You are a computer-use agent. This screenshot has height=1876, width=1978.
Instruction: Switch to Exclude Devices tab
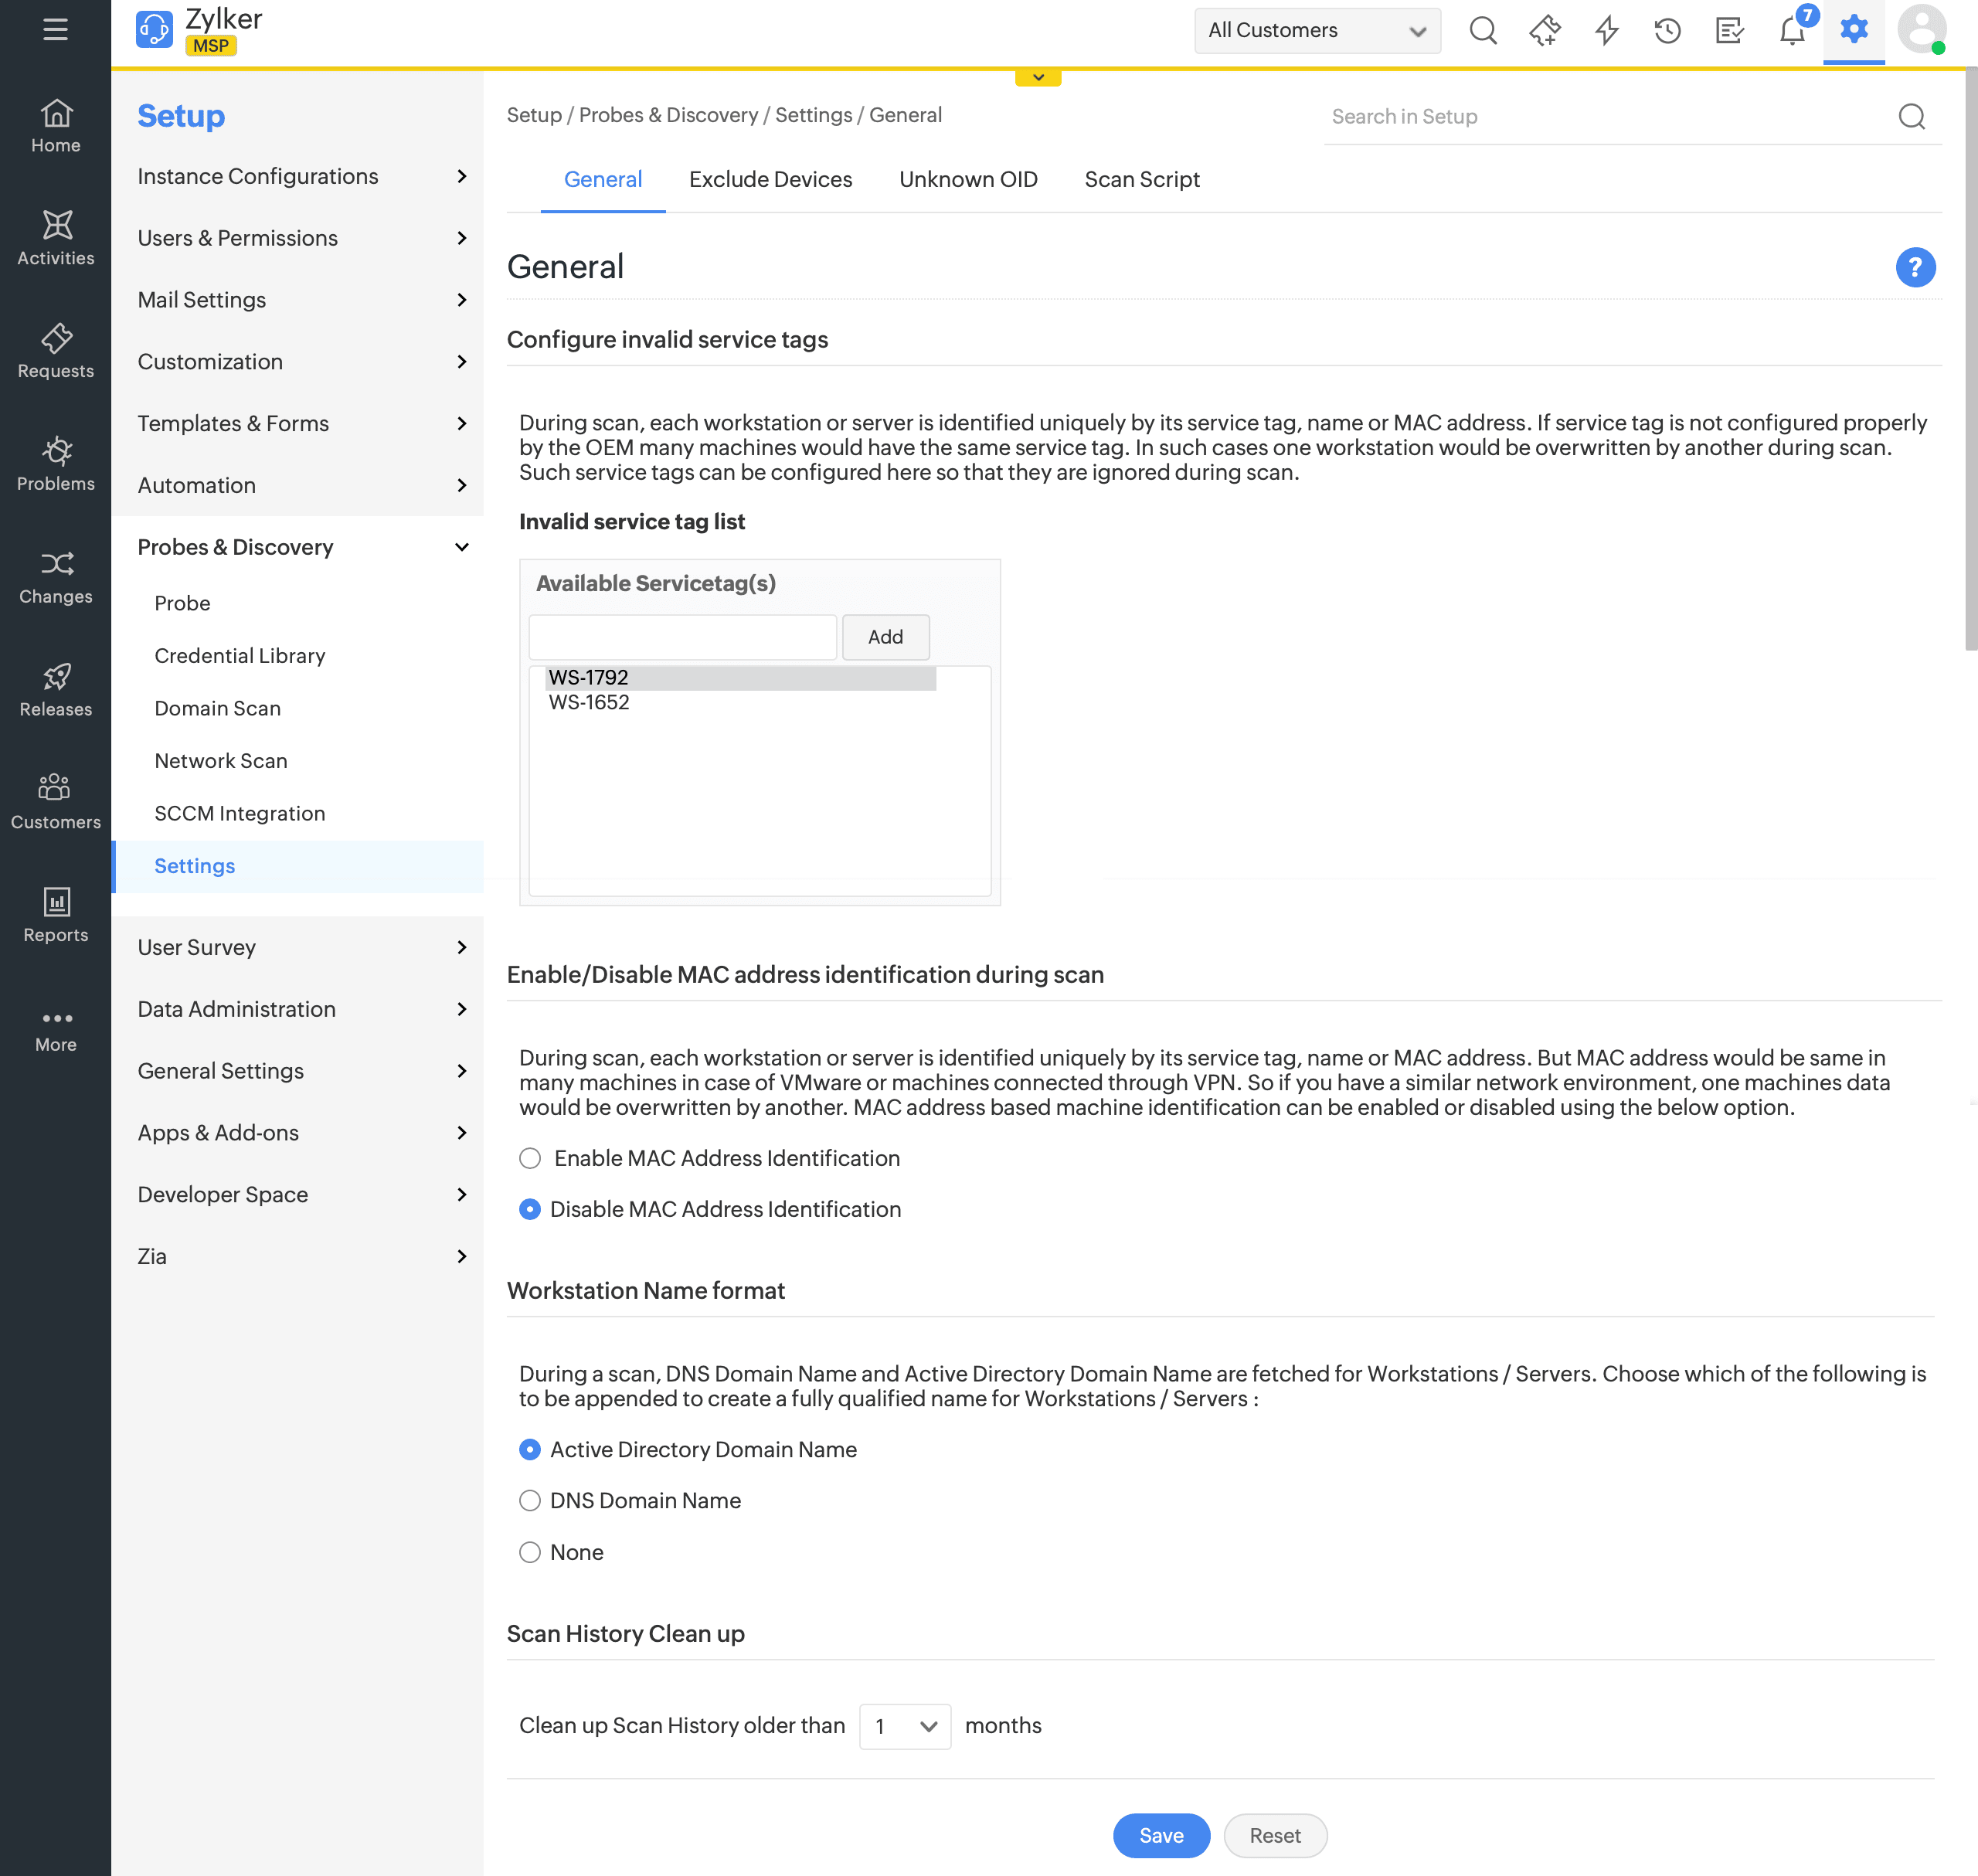click(x=770, y=179)
